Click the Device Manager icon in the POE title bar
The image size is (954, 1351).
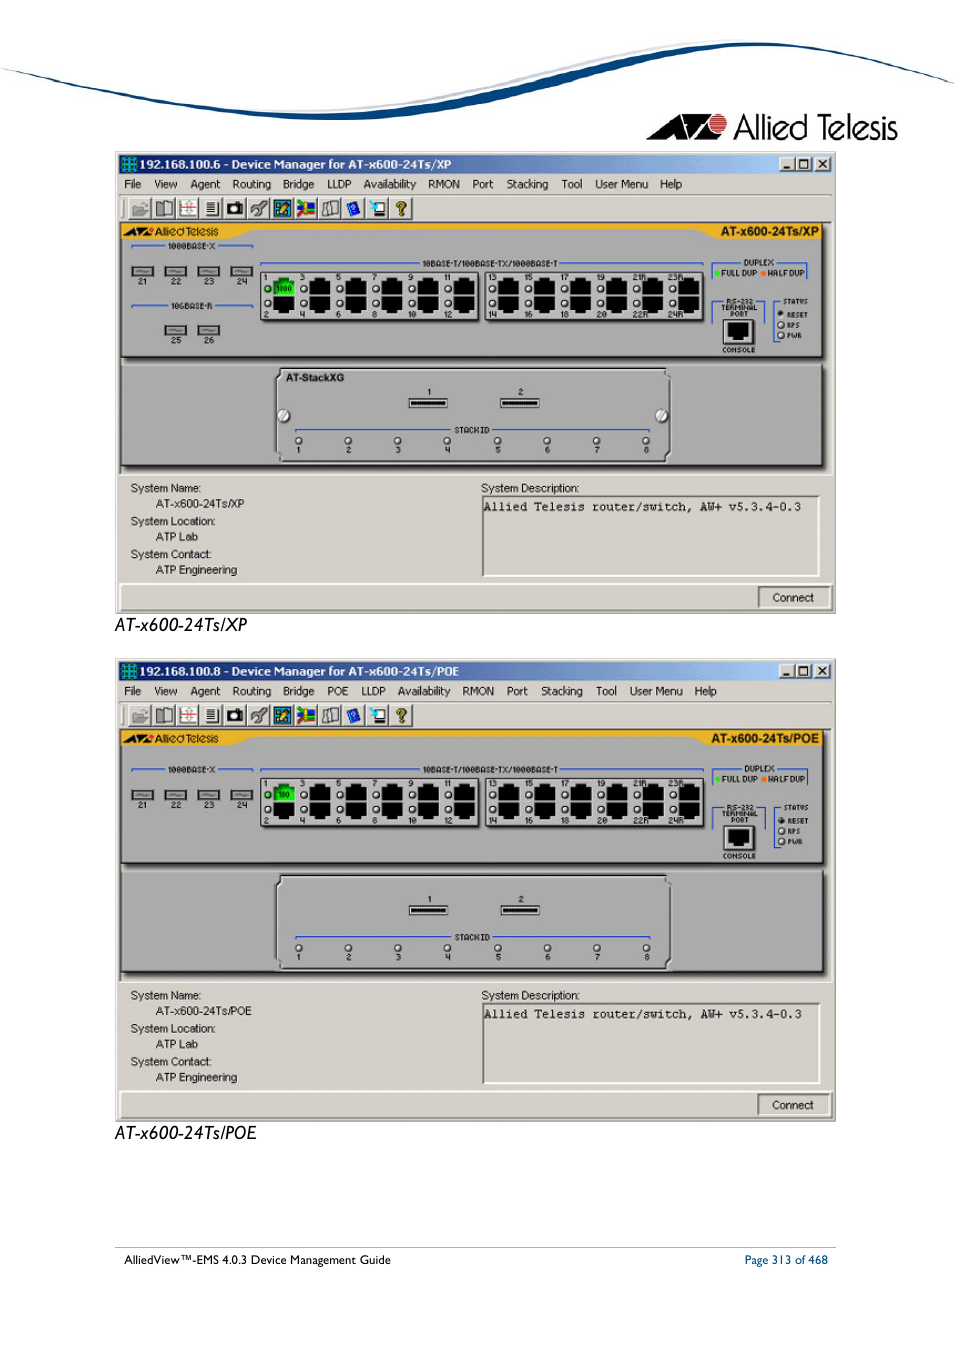click(129, 671)
